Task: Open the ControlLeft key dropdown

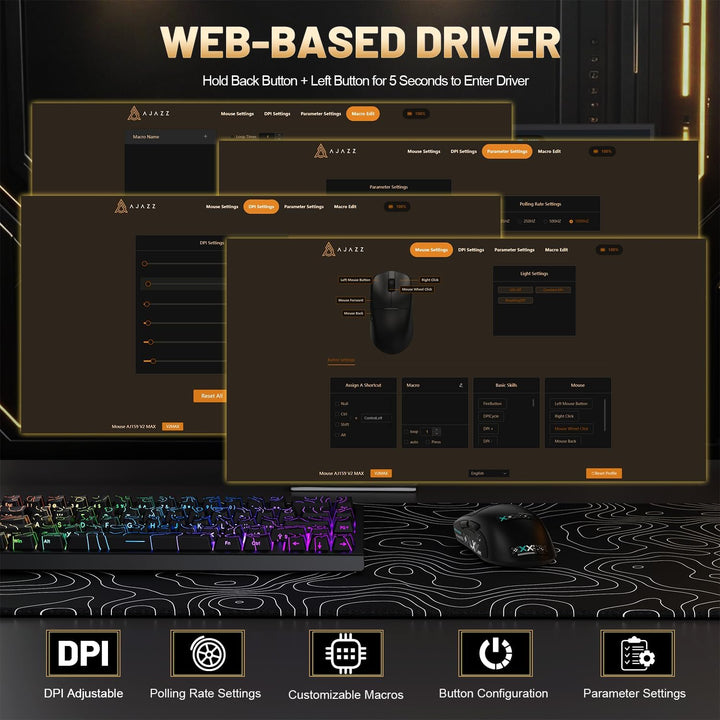Action: [376, 418]
